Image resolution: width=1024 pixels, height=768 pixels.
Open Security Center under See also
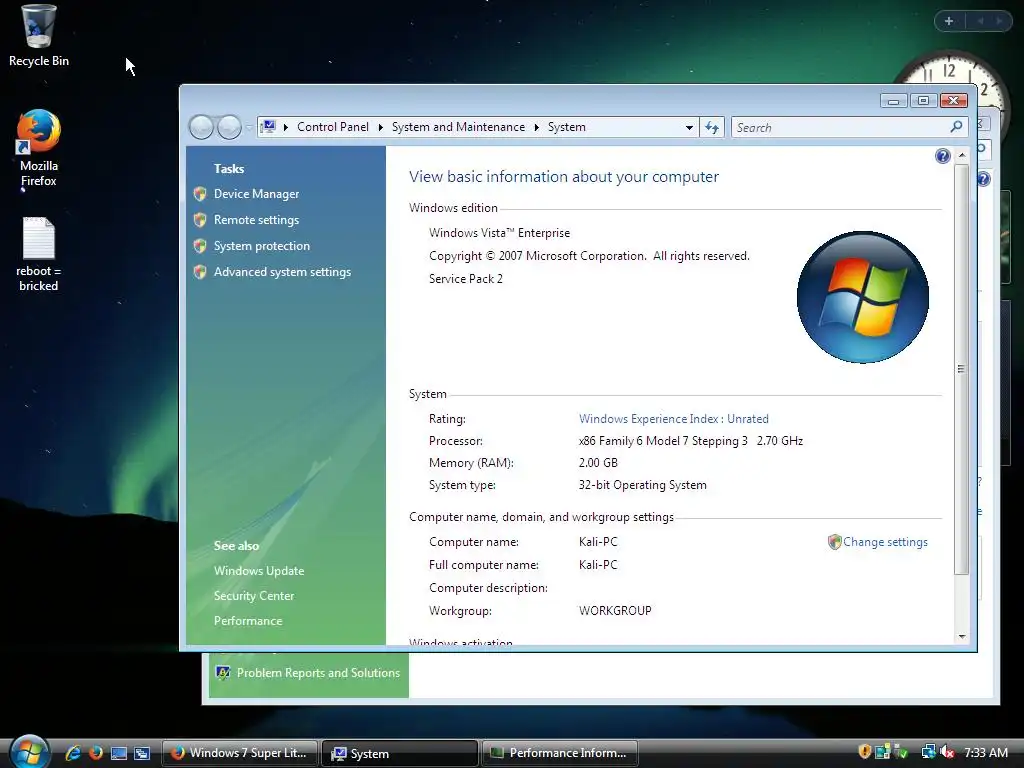click(x=253, y=596)
